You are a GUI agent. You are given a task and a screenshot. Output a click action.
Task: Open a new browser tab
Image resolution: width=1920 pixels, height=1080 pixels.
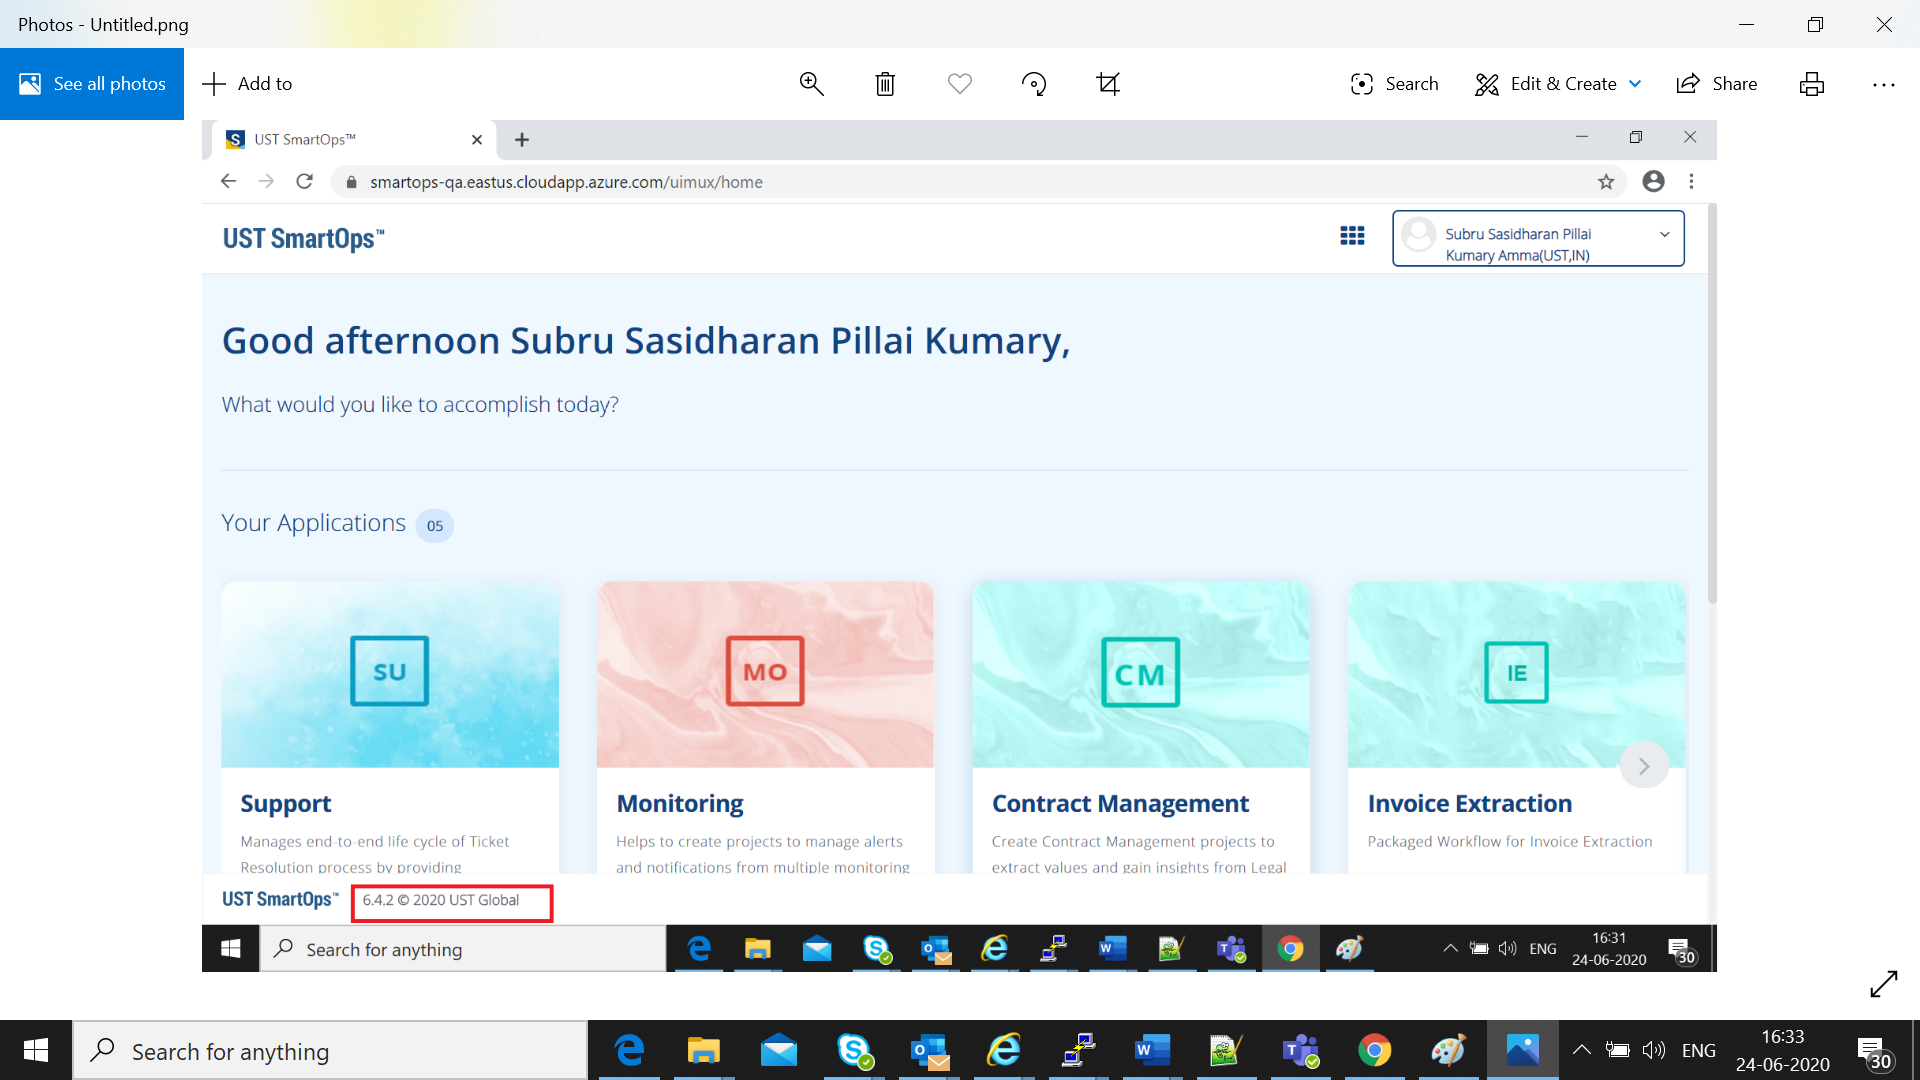(522, 140)
